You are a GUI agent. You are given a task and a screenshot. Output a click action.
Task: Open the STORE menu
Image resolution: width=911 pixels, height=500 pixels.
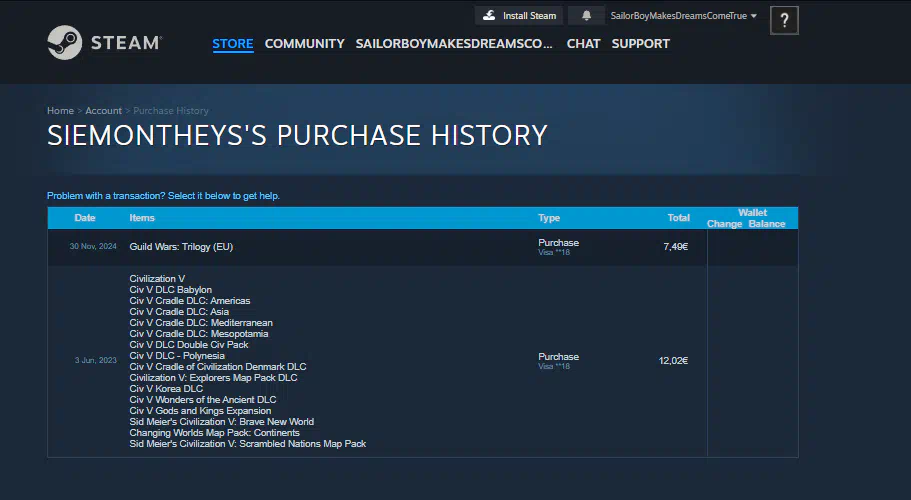point(233,44)
